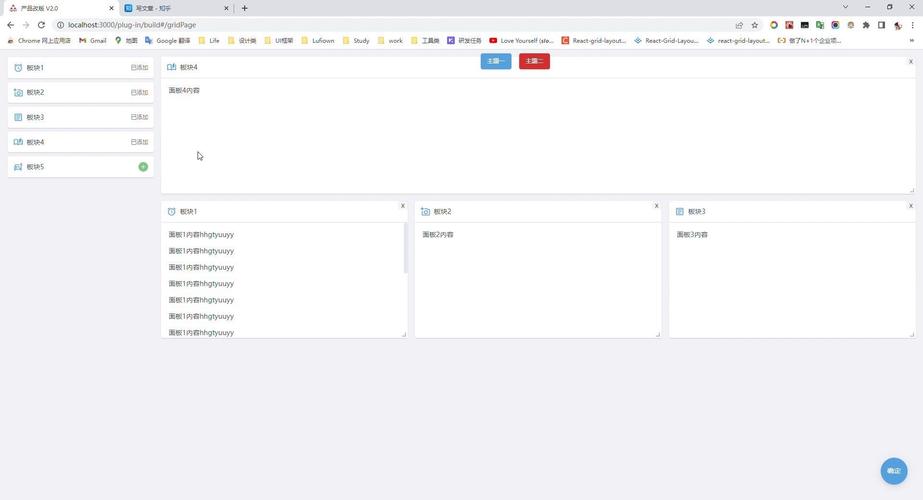The width and height of the screenshot is (923, 500).
Task: Click the corner resize handle of 板块1 panel
Action: (404, 335)
